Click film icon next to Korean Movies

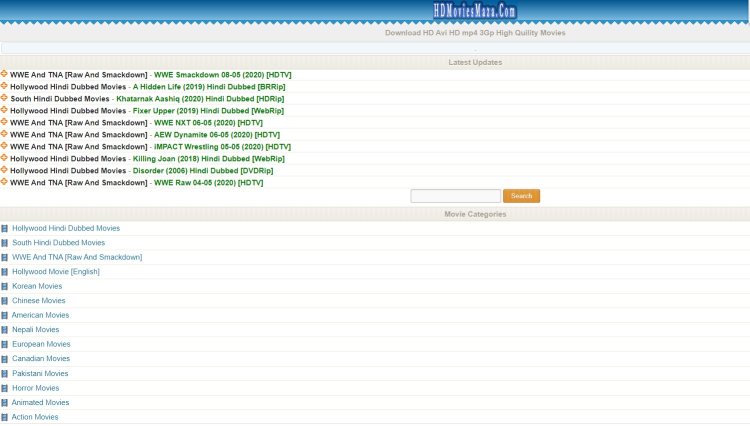[x=4, y=286]
